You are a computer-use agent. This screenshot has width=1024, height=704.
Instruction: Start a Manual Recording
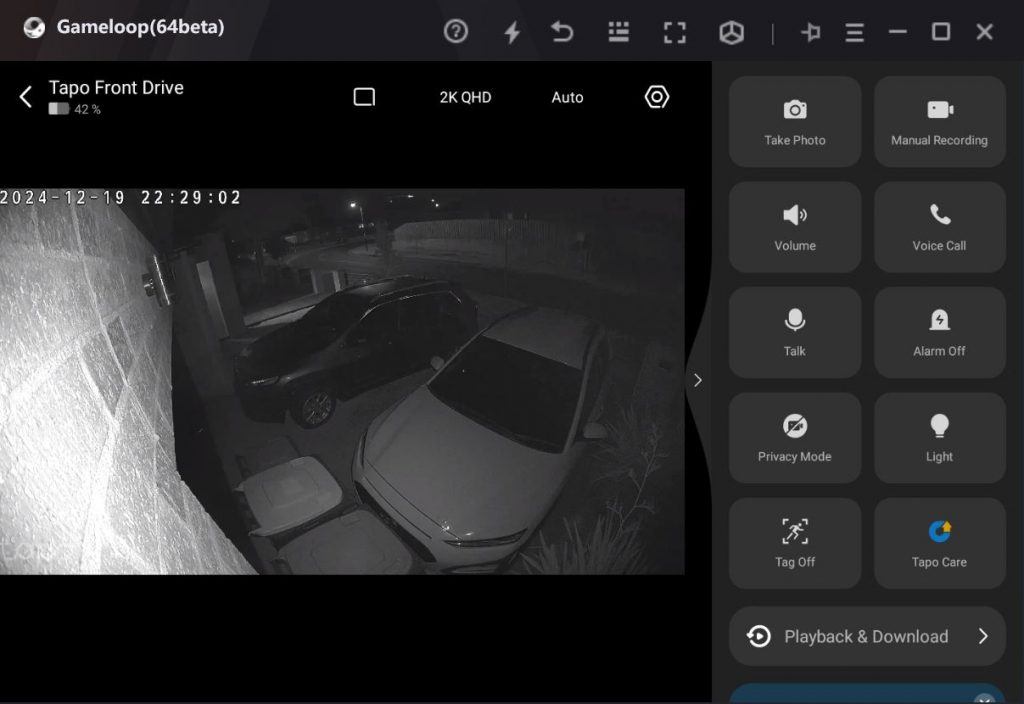point(939,121)
